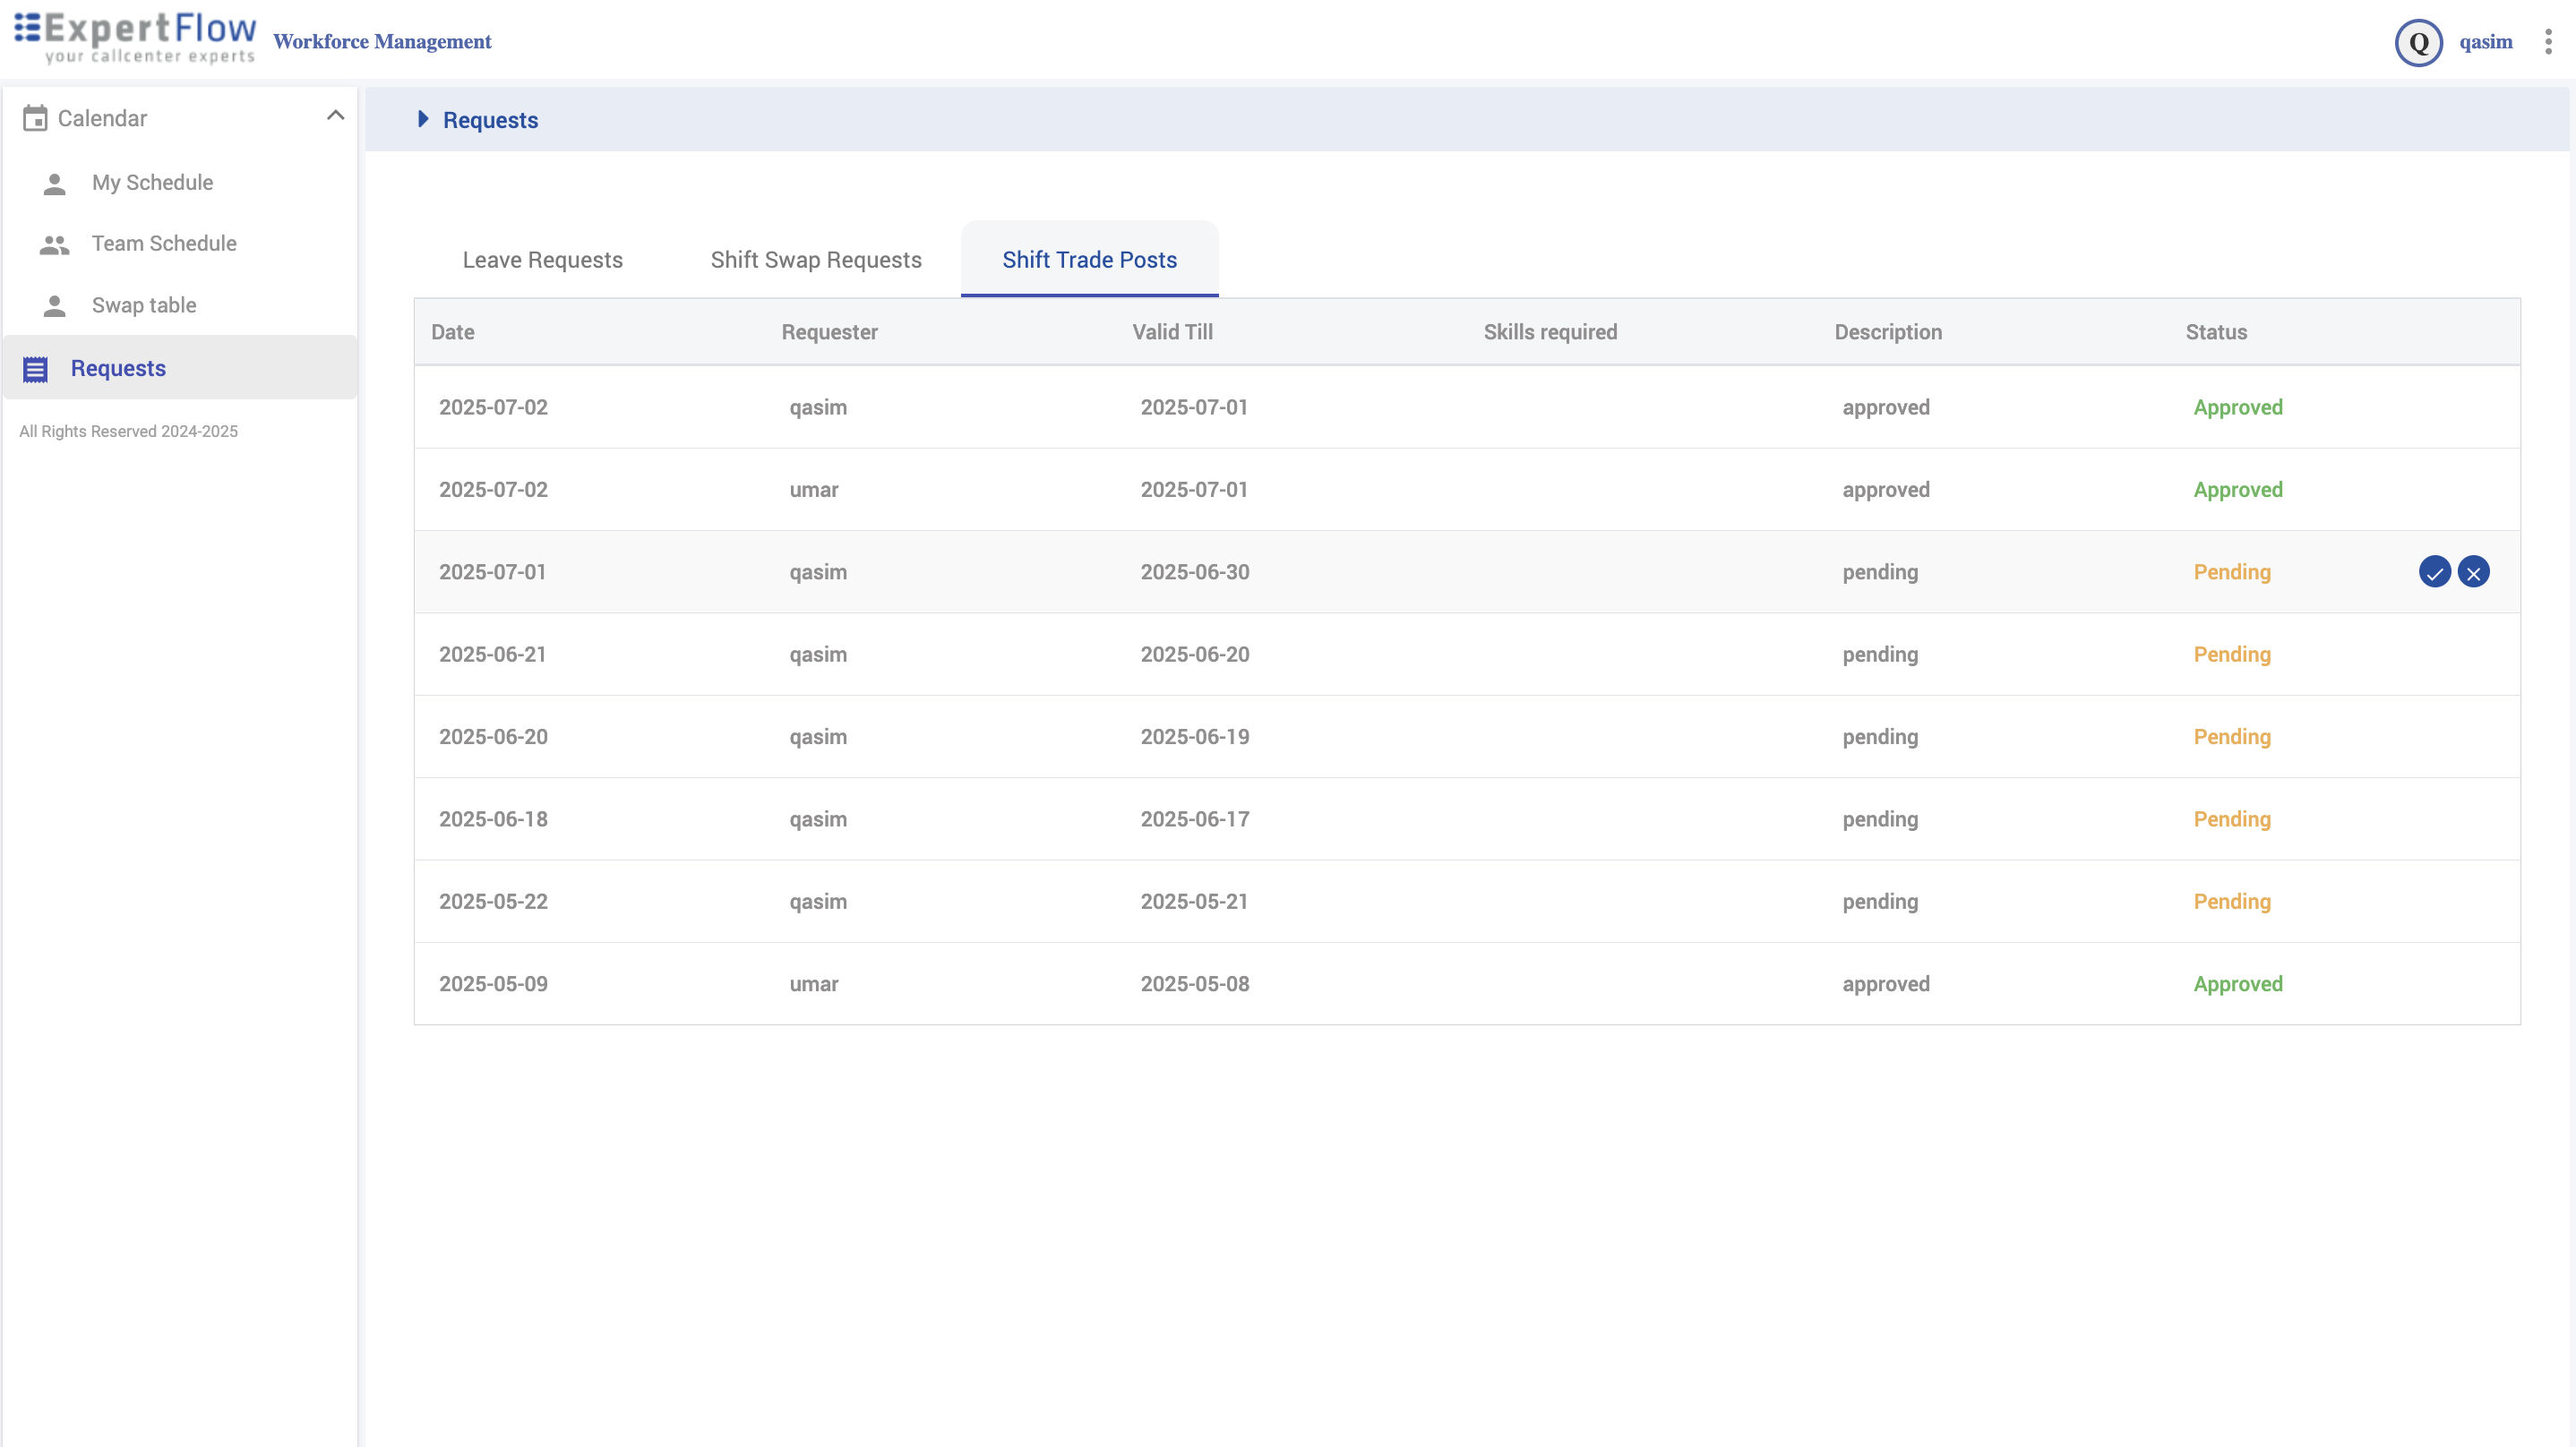Viewport: 2576px width, 1447px height.
Task: Open the Swap table page
Action: [x=144, y=305]
